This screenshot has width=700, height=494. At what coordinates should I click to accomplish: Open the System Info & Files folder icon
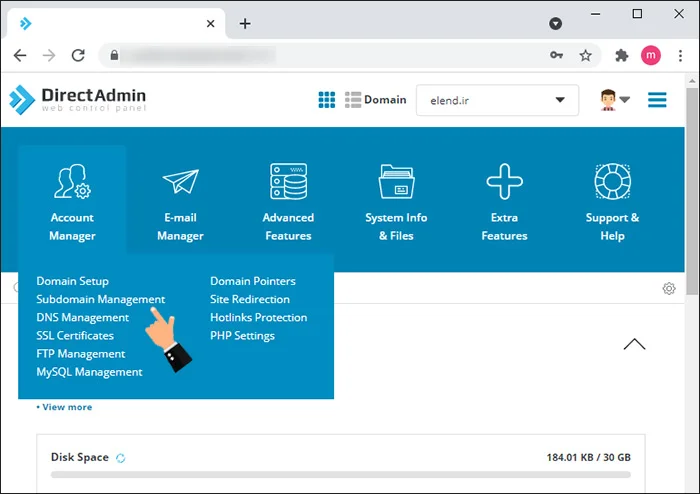(x=396, y=183)
